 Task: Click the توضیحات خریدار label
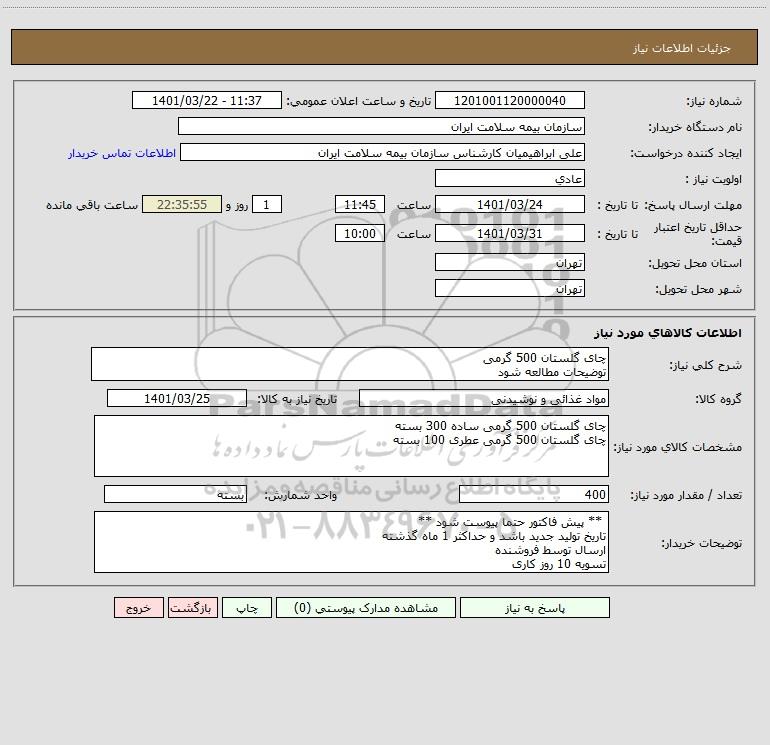(x=701, y=543)
